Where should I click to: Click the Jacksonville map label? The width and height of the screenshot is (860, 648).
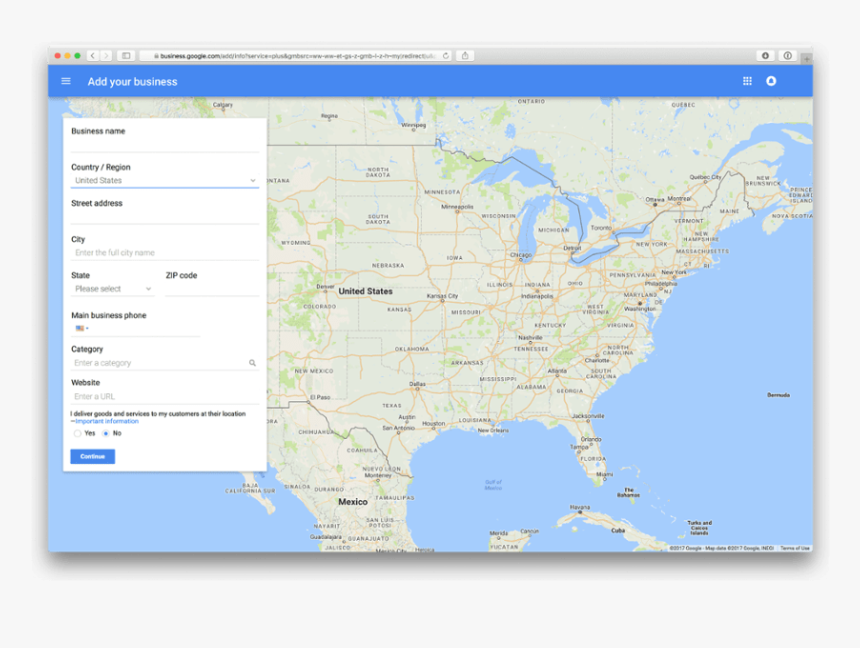coord(588,416)
